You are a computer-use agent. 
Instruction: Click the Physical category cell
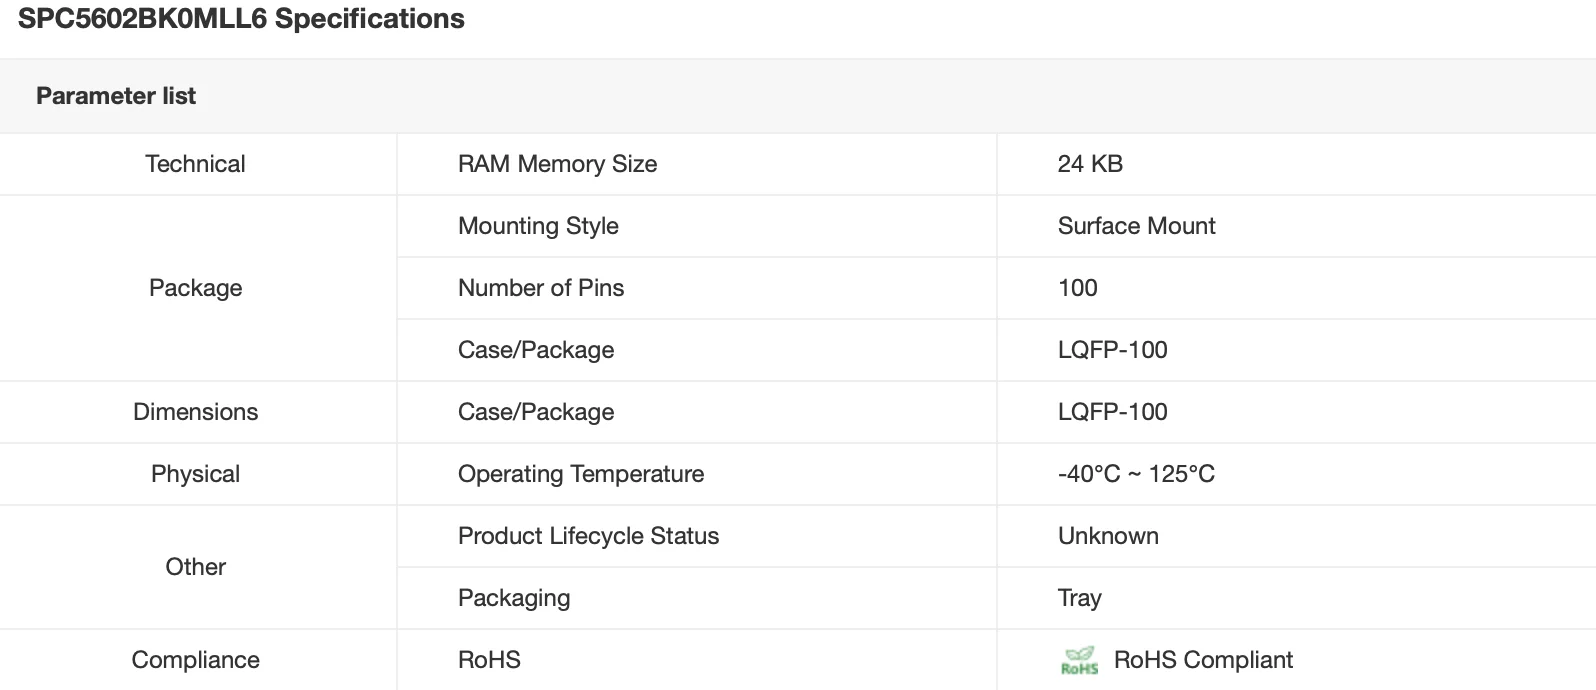coord(195,474)
